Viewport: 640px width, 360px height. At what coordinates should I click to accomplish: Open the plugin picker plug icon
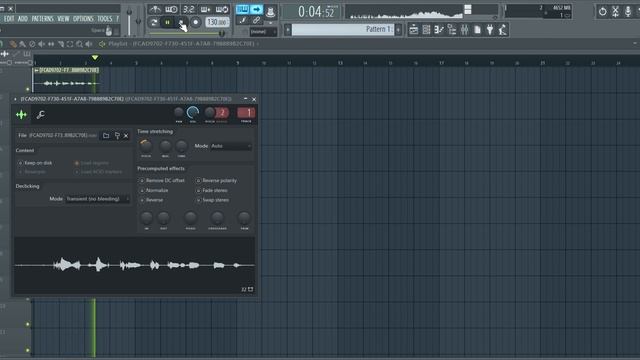coord(490,29)
